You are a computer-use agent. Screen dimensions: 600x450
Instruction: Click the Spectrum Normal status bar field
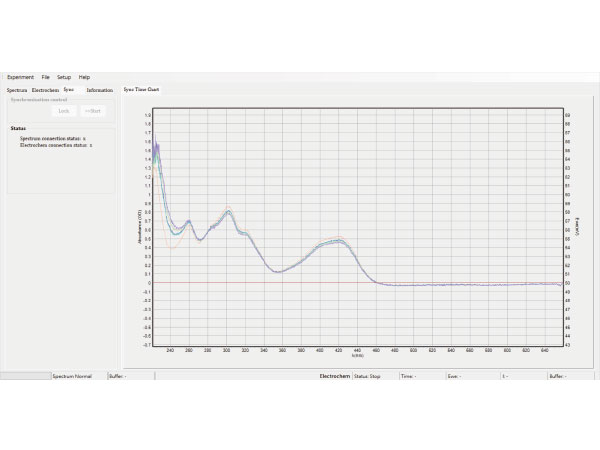72,376
